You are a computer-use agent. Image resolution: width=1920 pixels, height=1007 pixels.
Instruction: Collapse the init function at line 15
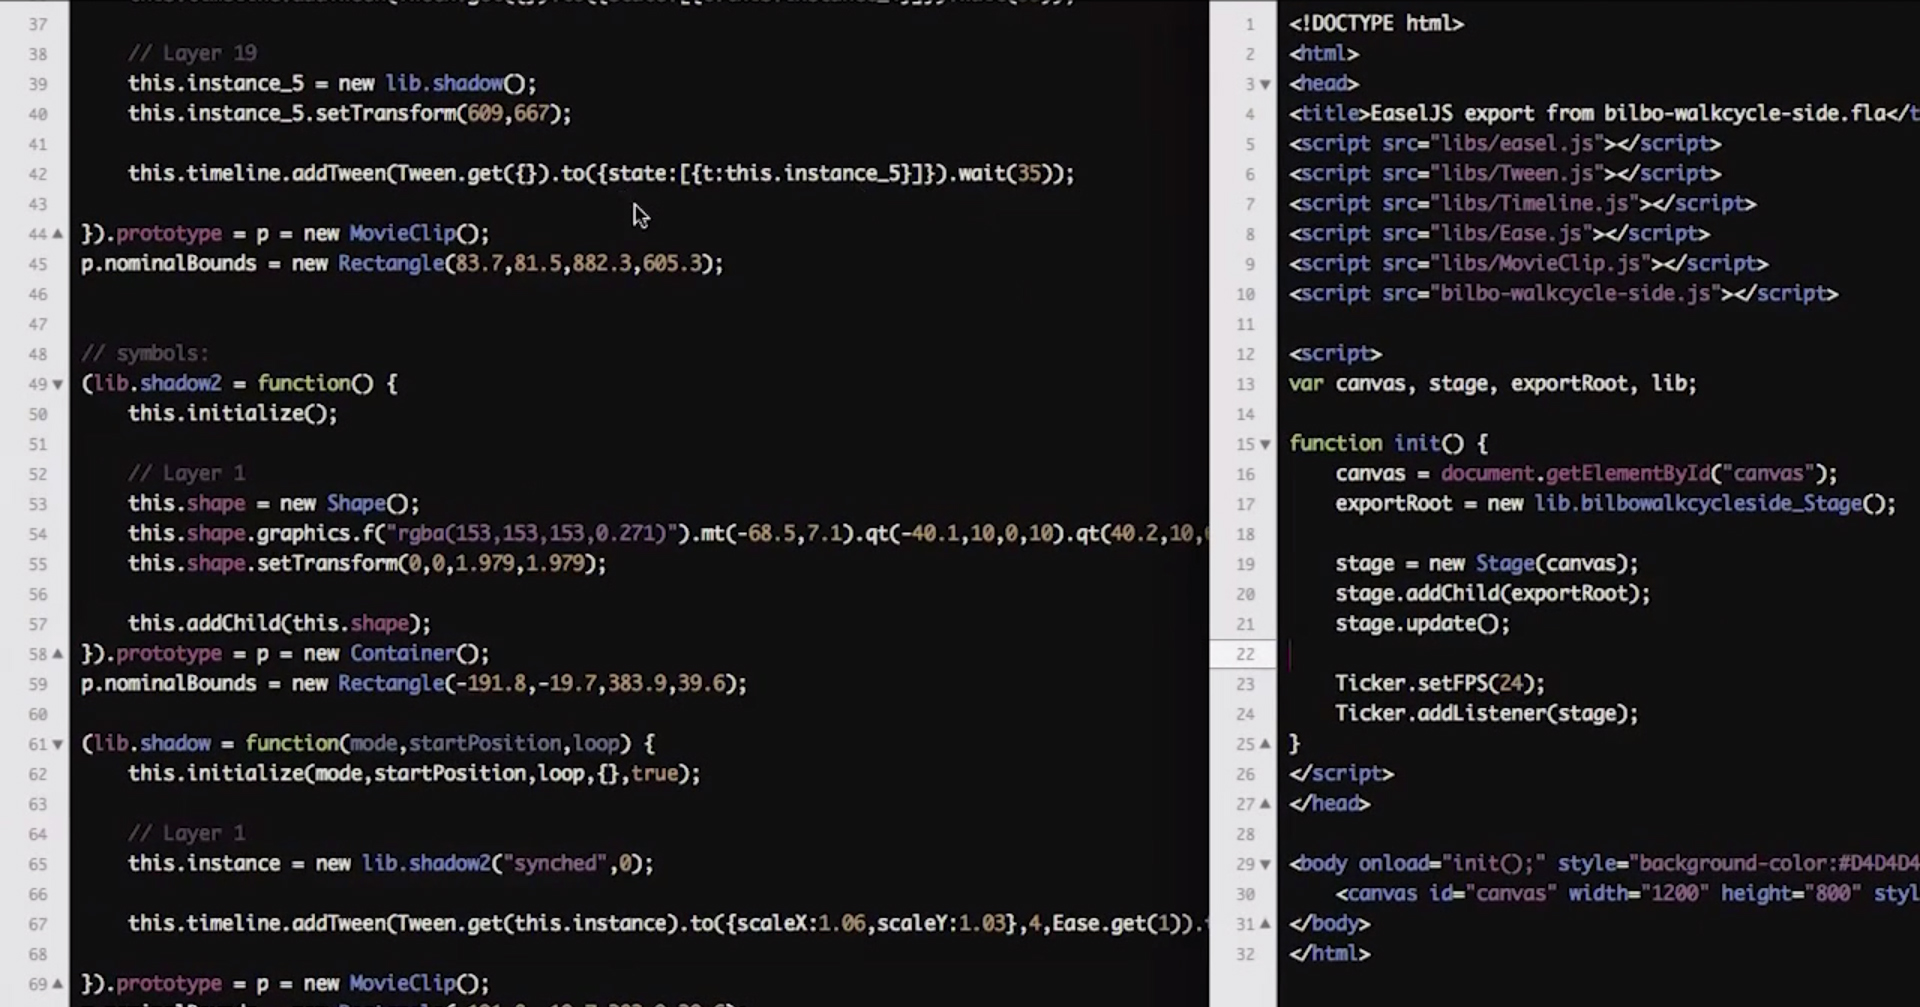click(x=1264, y=444)
